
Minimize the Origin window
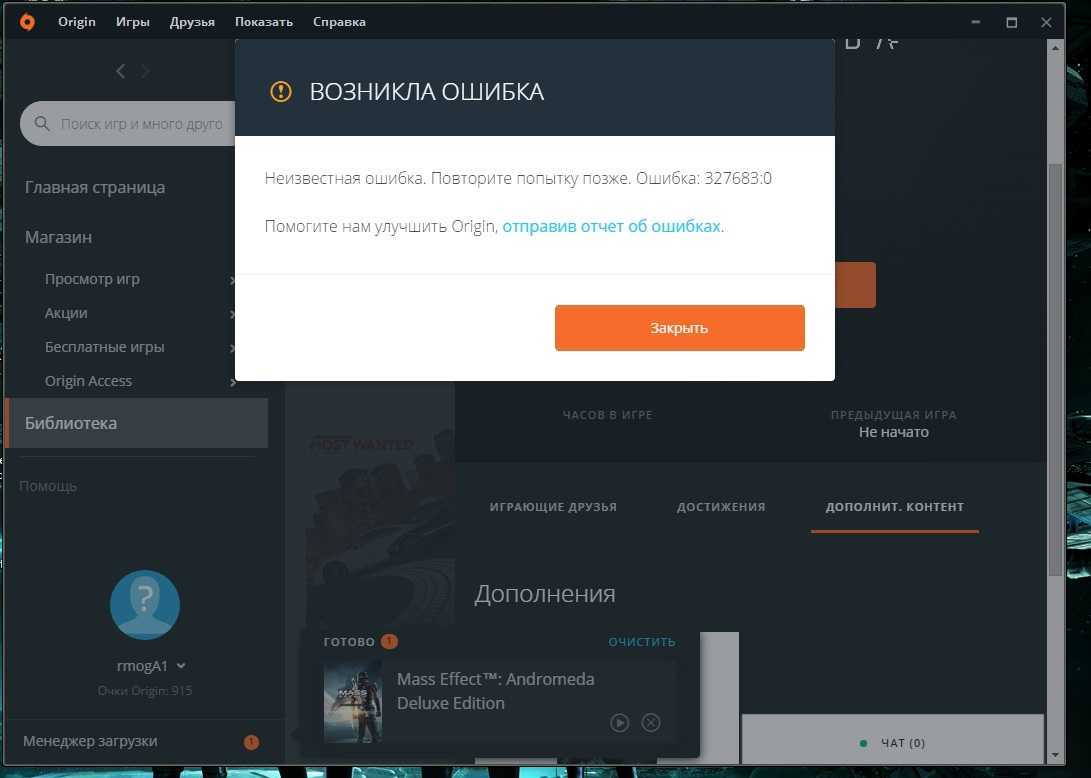975,22
